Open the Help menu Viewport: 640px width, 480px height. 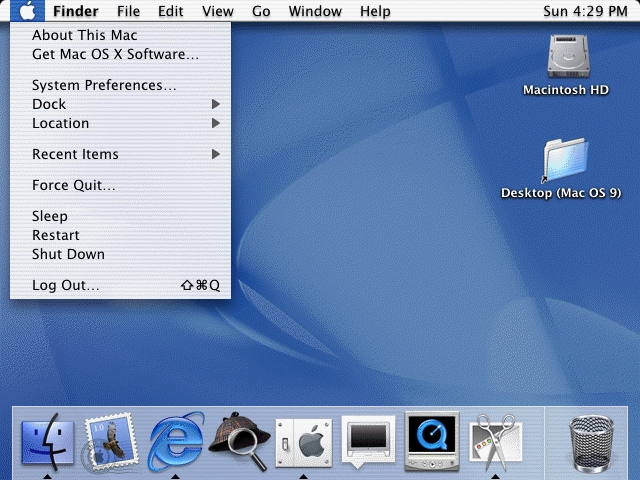[x=375, y=11]
